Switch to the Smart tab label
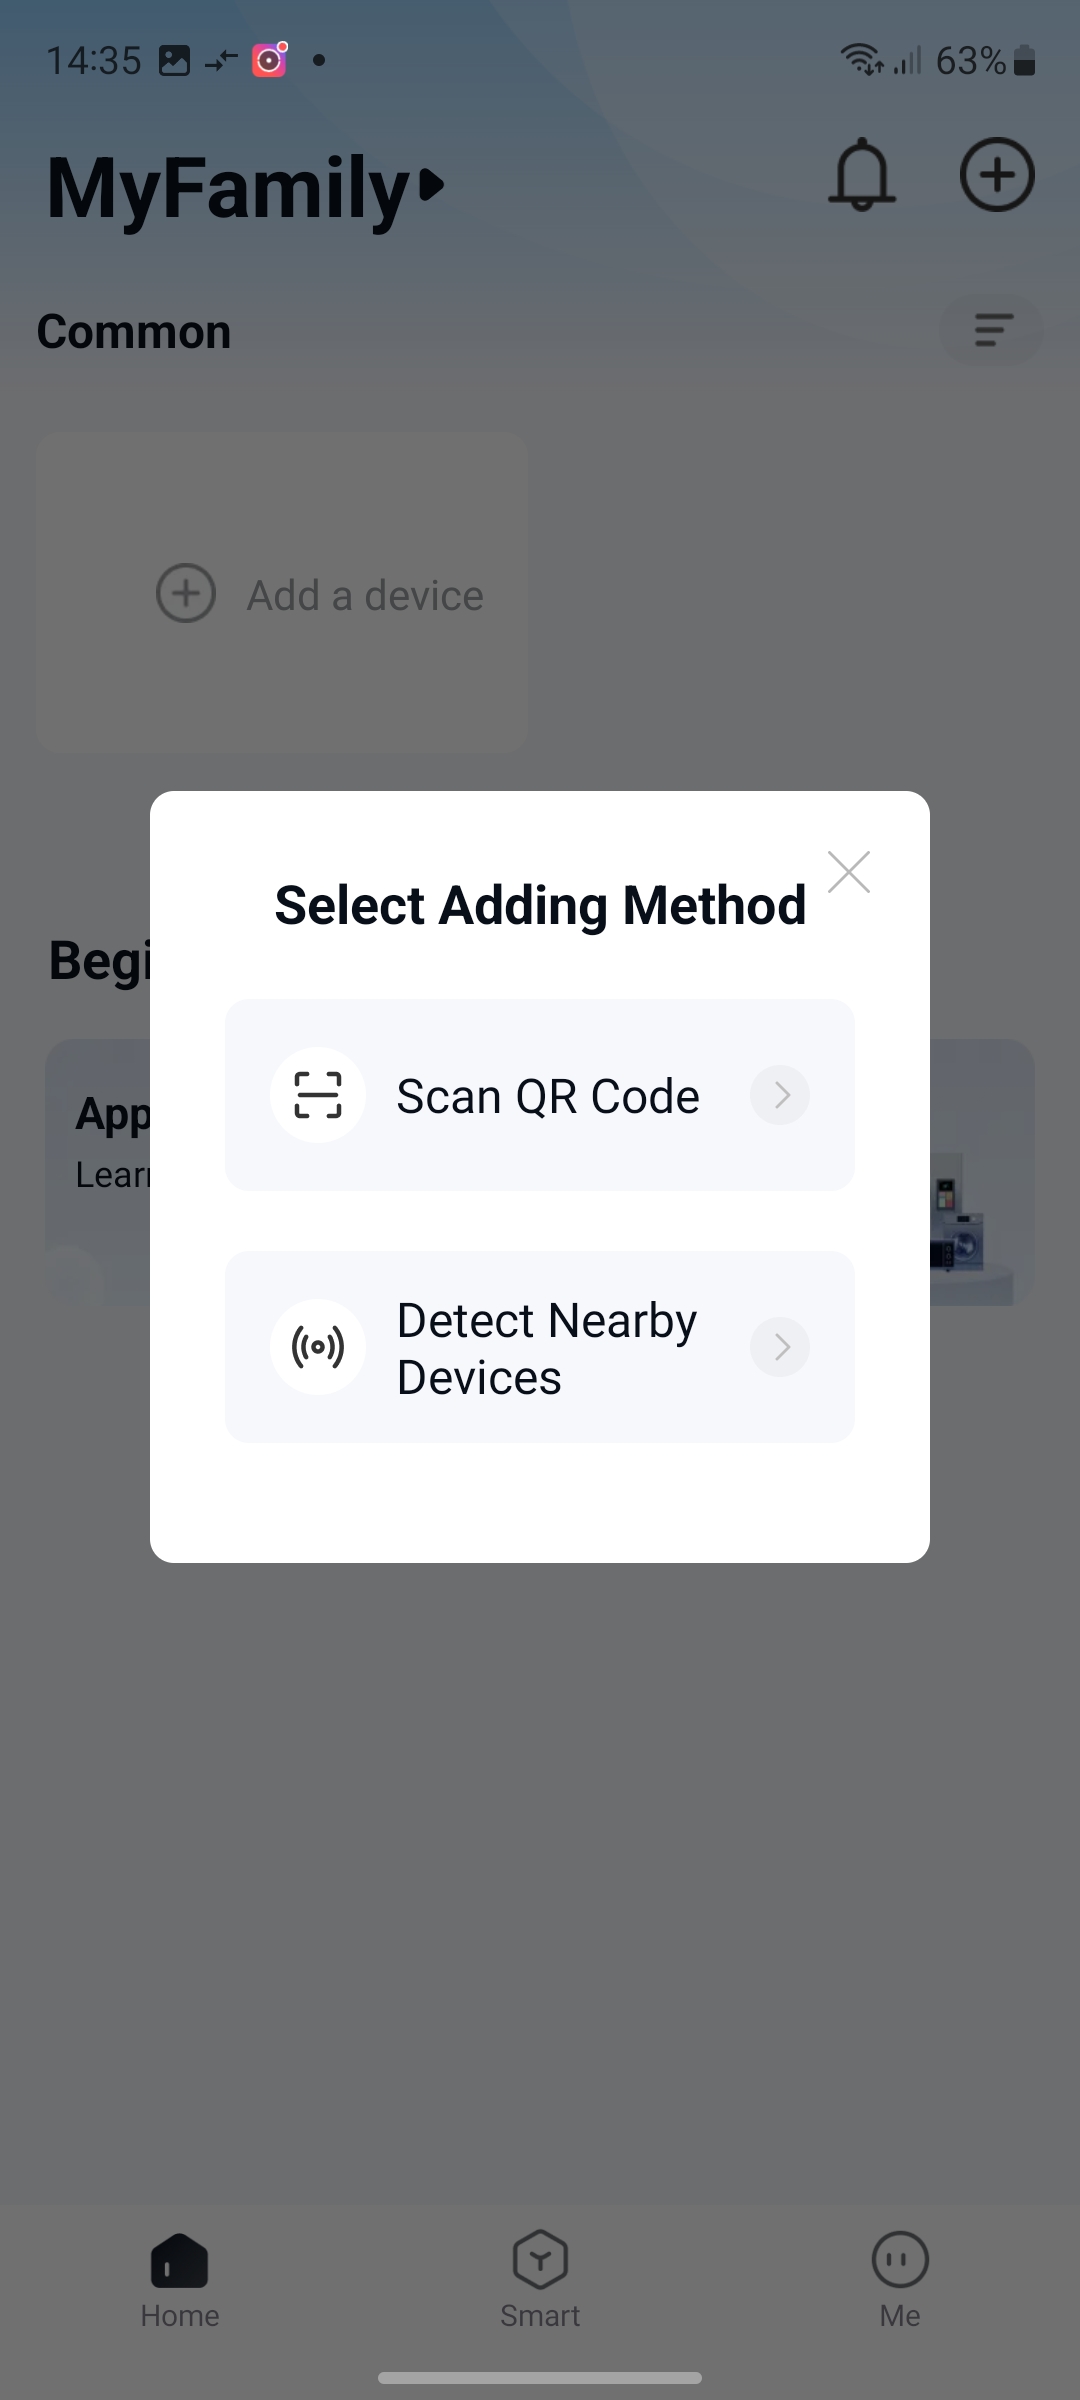 [540, 2316]
